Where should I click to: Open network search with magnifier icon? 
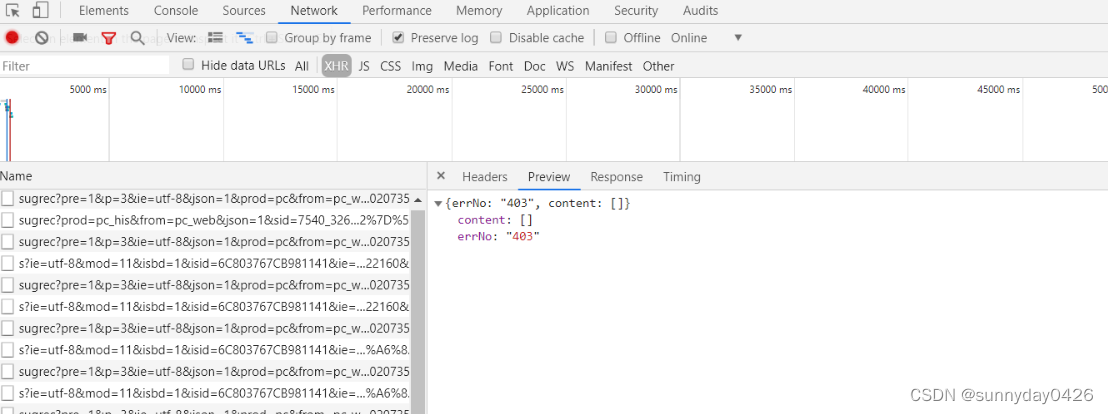click(138, 38)
